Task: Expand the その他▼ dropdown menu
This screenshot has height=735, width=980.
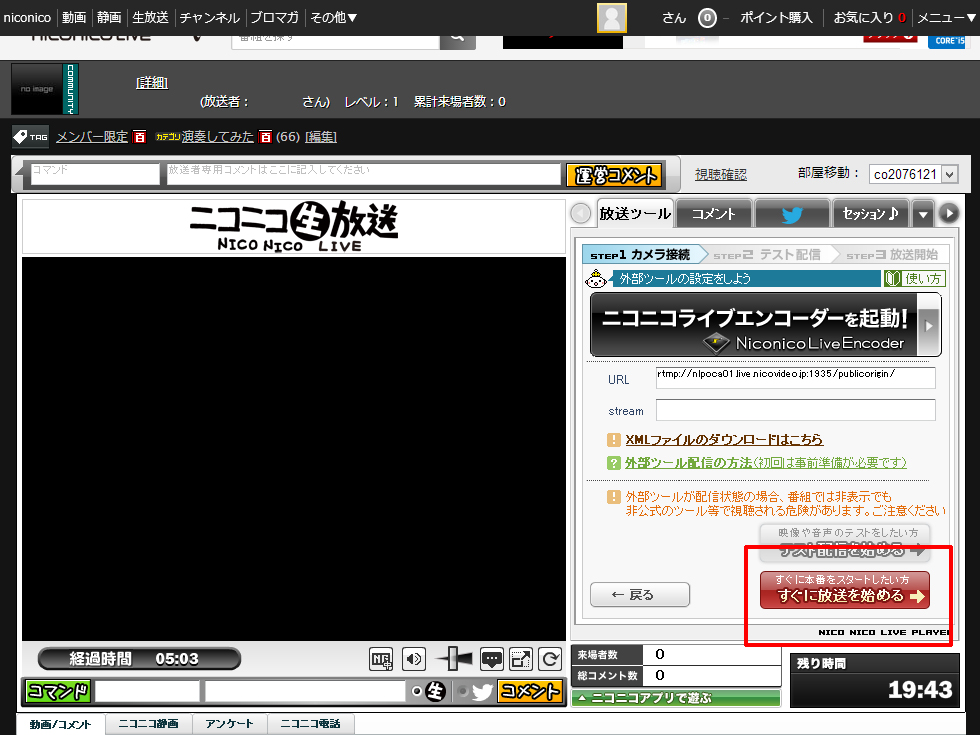Action: (334, 18)
